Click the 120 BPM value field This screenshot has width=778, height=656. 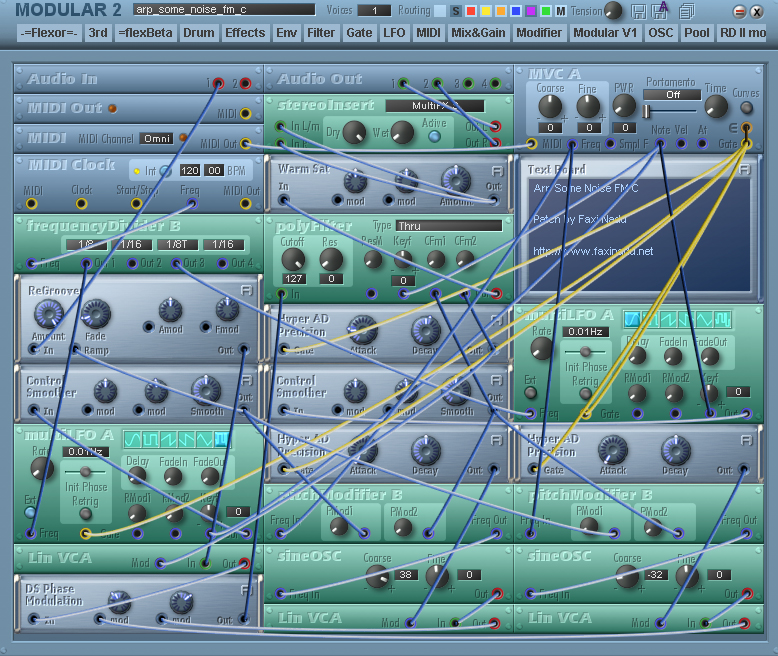point(190,171)
